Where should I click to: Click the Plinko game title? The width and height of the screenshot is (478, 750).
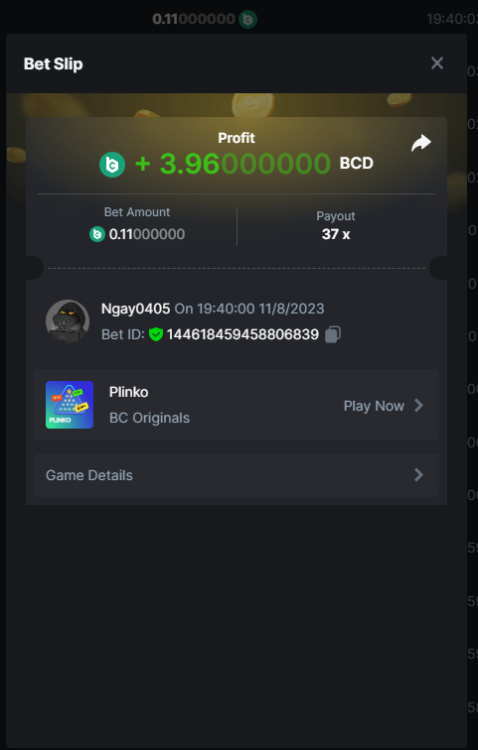129,392
